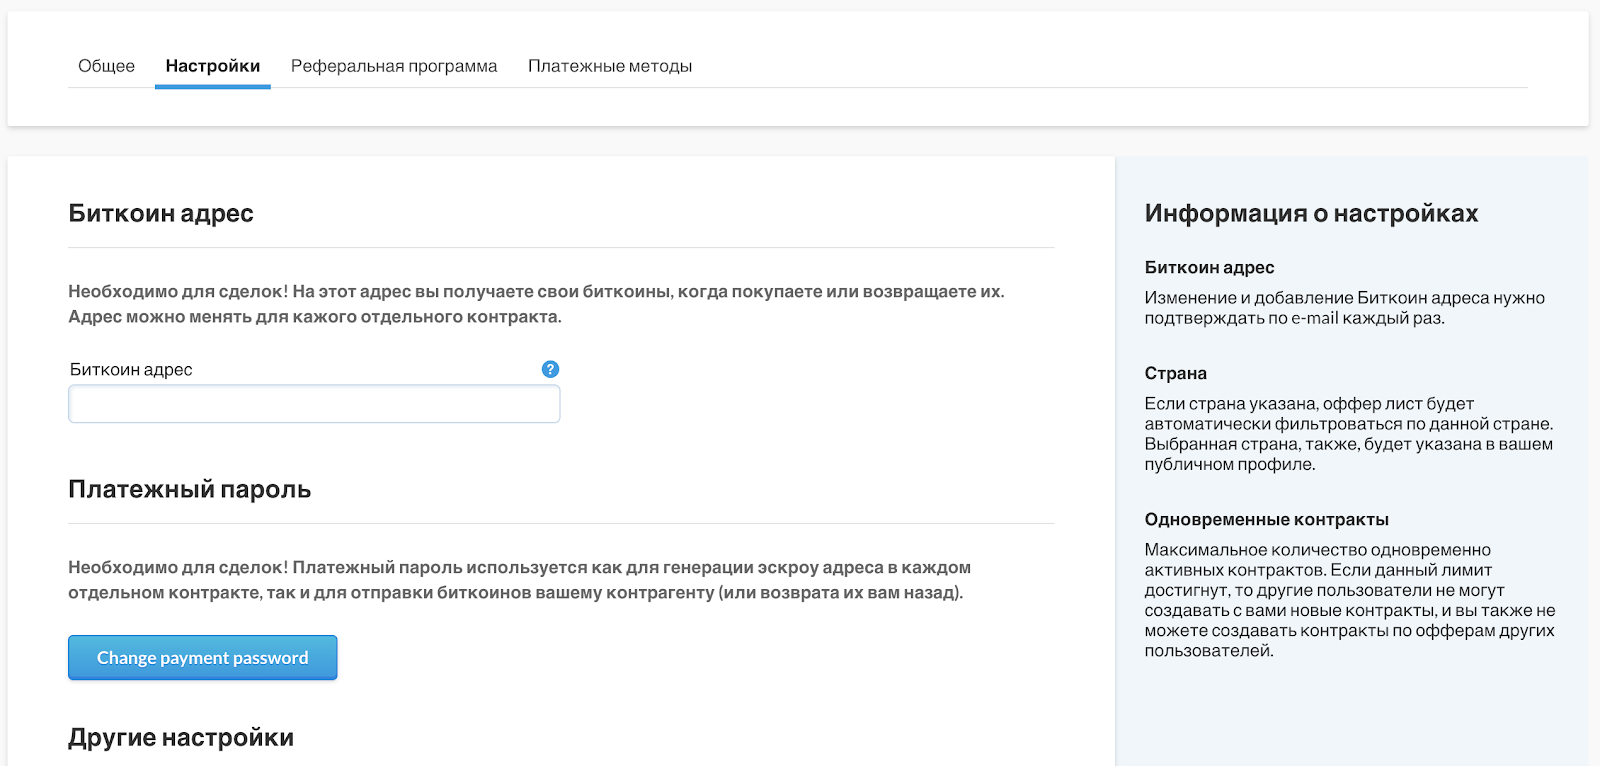
Task: Click the bitcoin address description starting 'Необходимо для сделок! На этот адрес'
Action: [x=536, y=304]
